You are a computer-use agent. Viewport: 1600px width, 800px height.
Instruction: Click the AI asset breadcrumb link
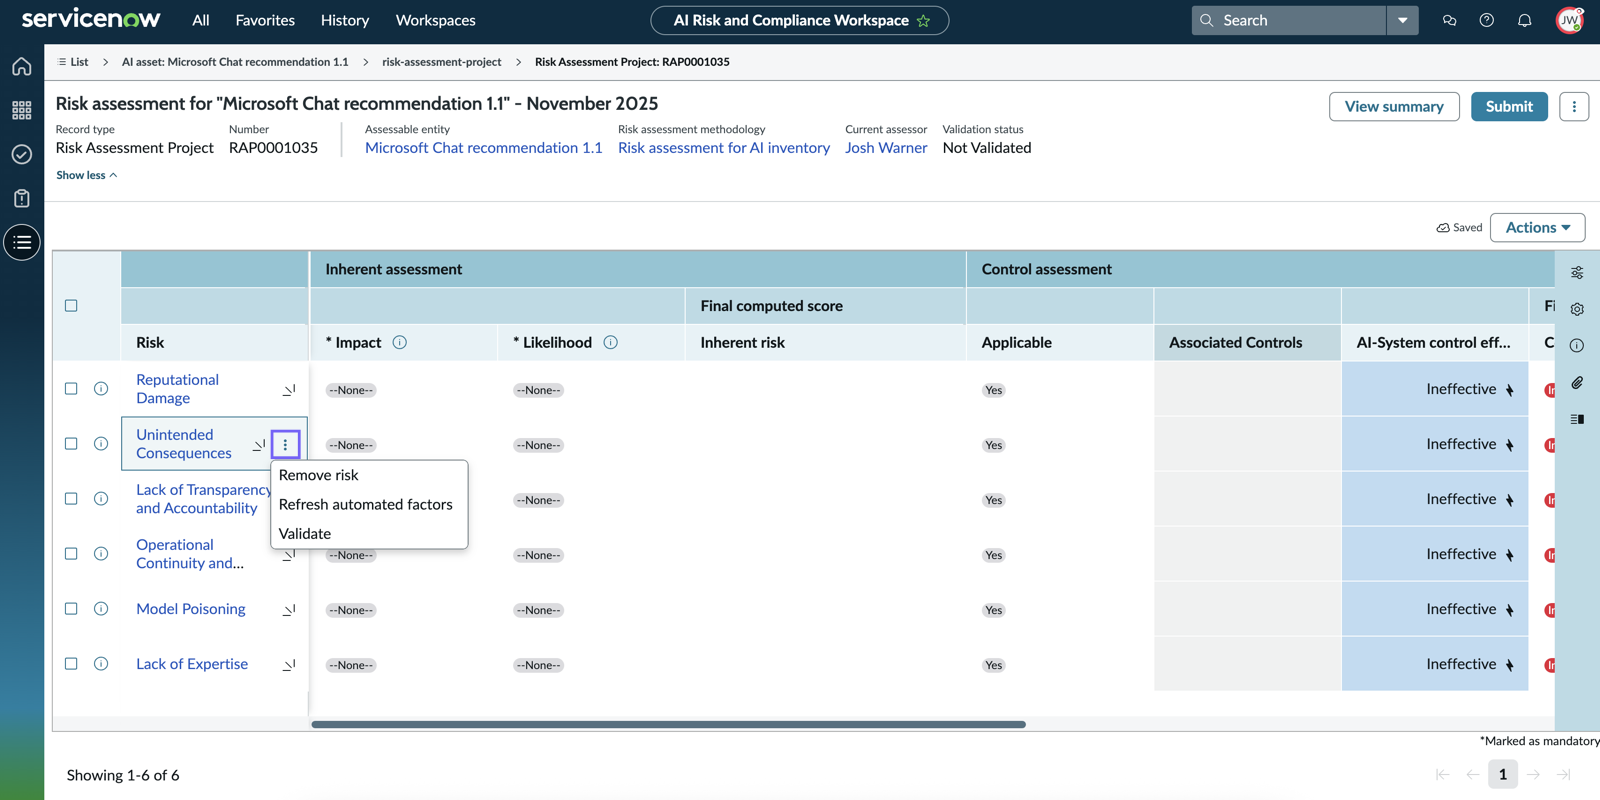[x=235, y=62]
